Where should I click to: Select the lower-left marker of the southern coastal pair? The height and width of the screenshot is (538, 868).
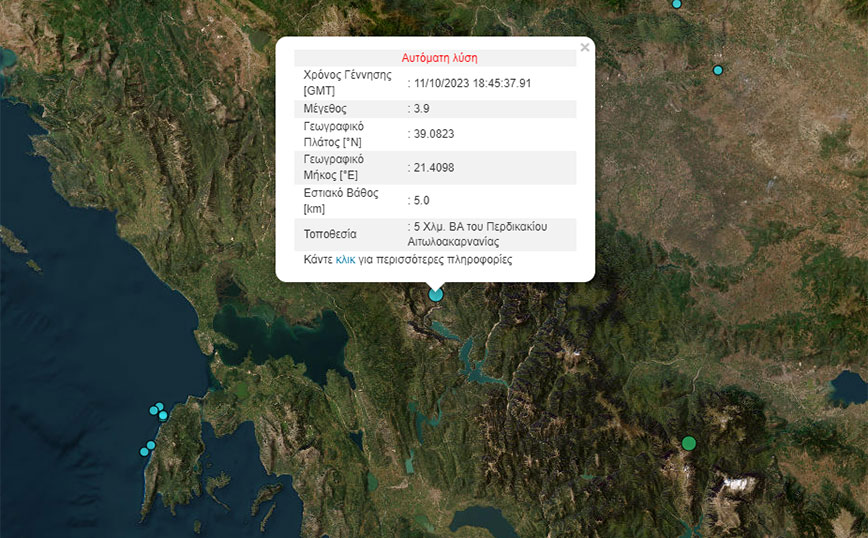click(144, 452)
